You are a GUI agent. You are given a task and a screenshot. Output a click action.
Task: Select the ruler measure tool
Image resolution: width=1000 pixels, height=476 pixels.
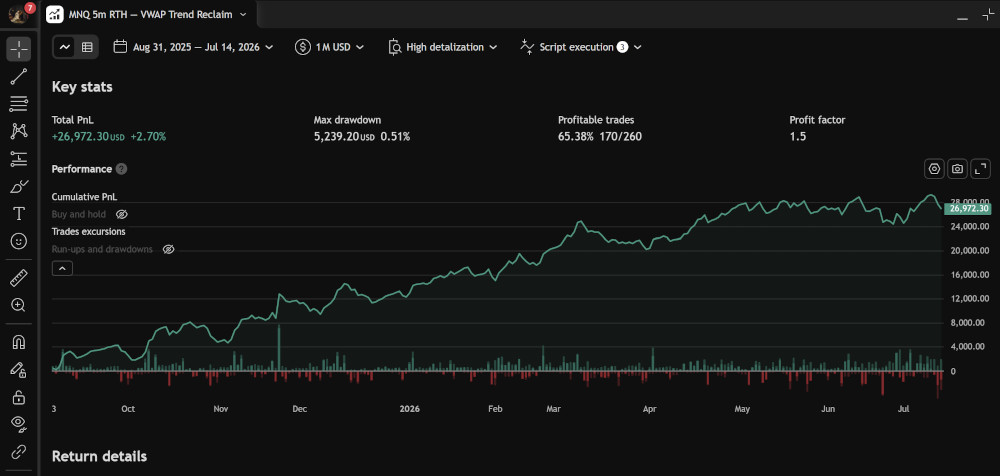(18, 278)
